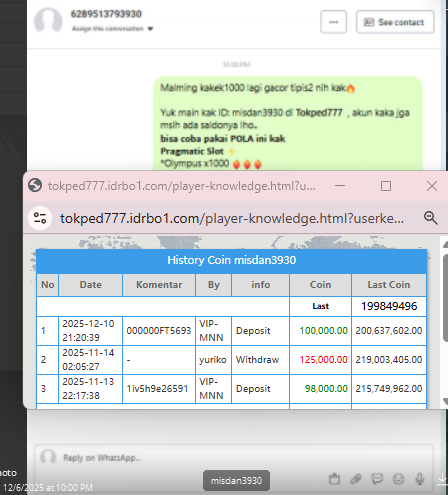Click the scrollbar up arrow in popup
This screenshot has width=448, height=495.
click(x=445, y=244)
